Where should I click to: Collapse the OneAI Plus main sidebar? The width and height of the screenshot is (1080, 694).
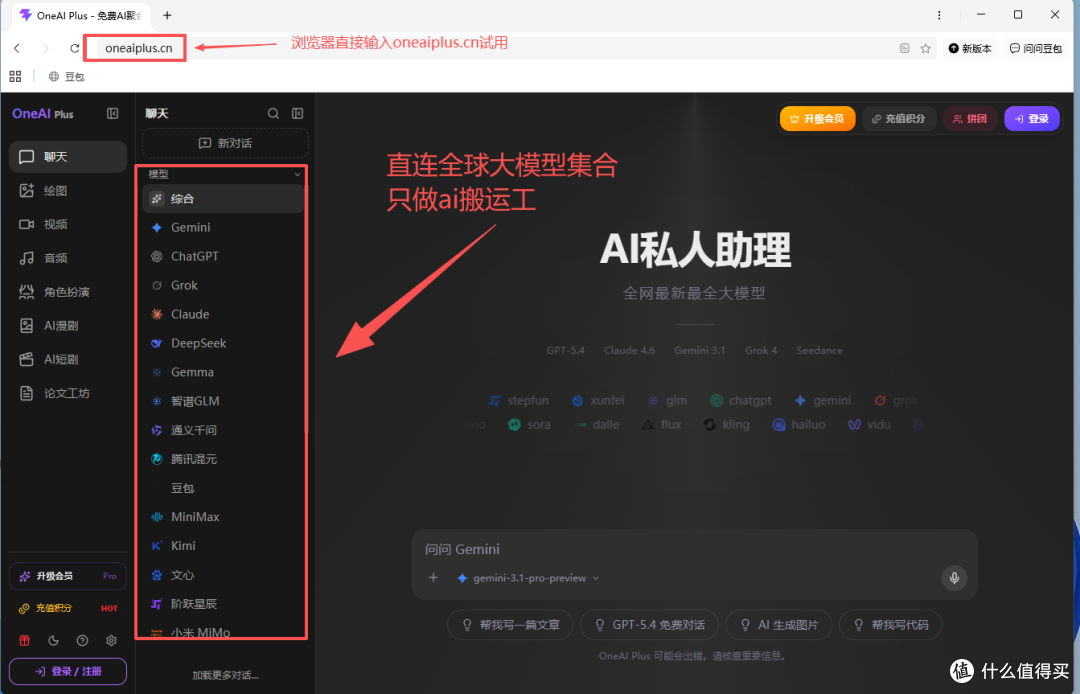pyautogui.click(x=112, y=114)
